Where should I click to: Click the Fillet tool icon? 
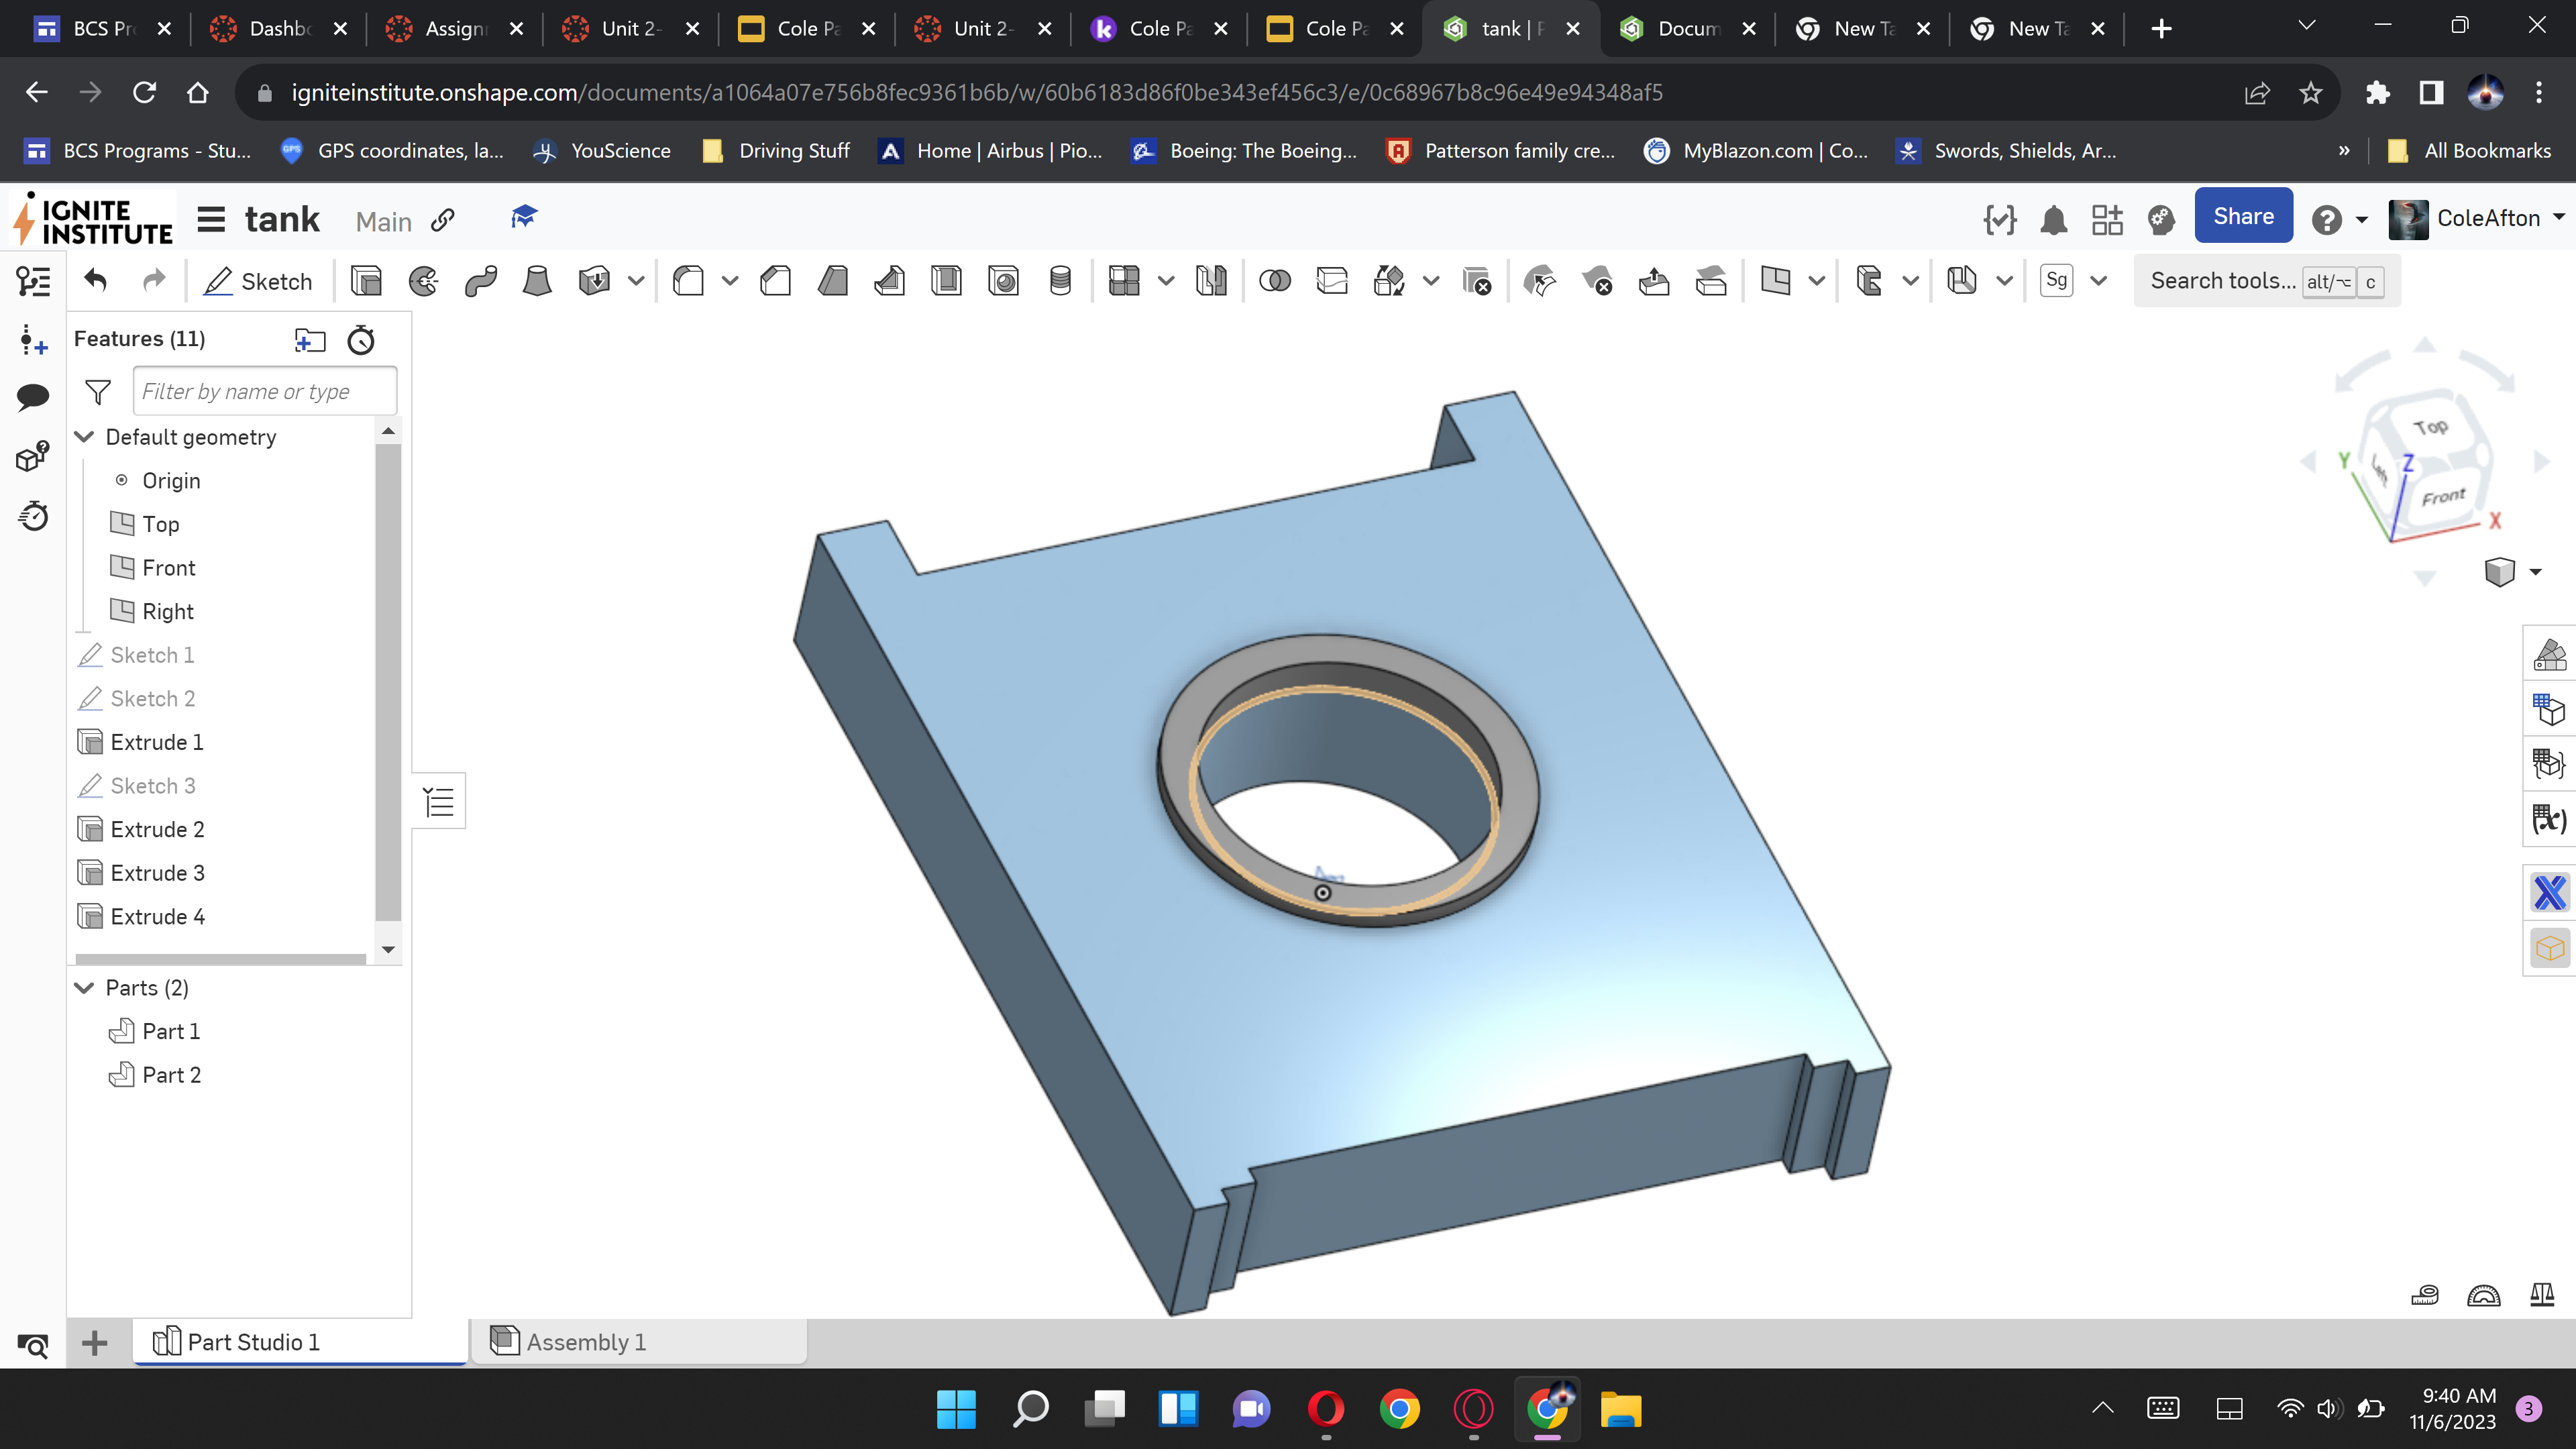[x=688, y=281]
